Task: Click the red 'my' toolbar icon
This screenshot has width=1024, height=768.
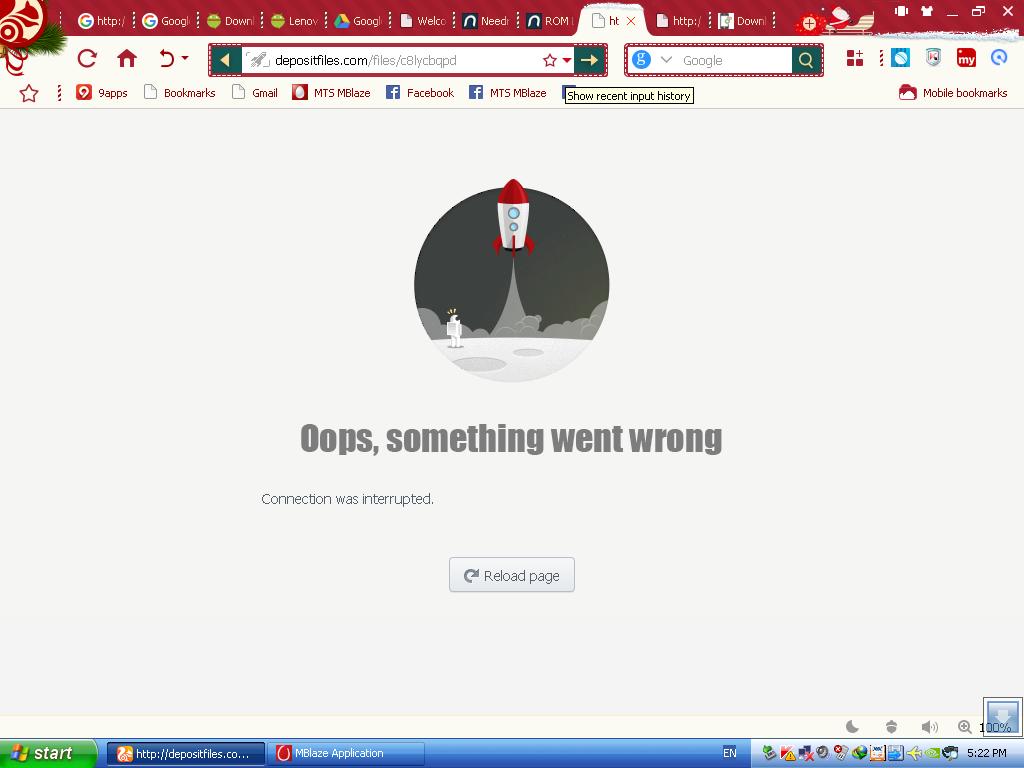Action: (966, 59)
